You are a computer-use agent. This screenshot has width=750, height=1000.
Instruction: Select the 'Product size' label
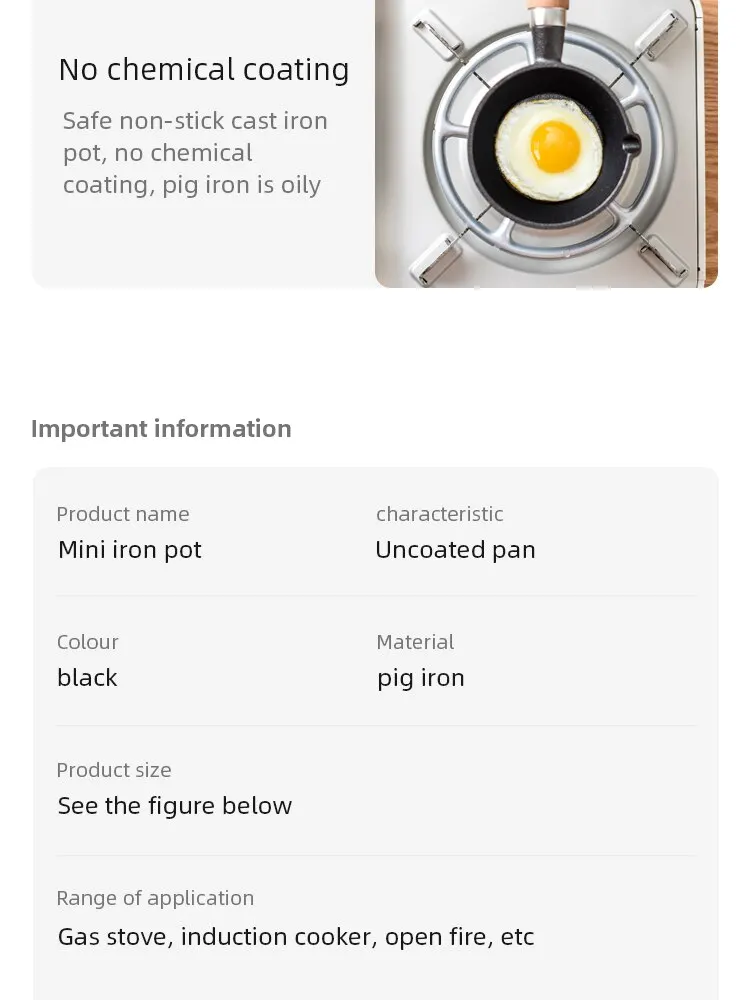click(114, 770)
